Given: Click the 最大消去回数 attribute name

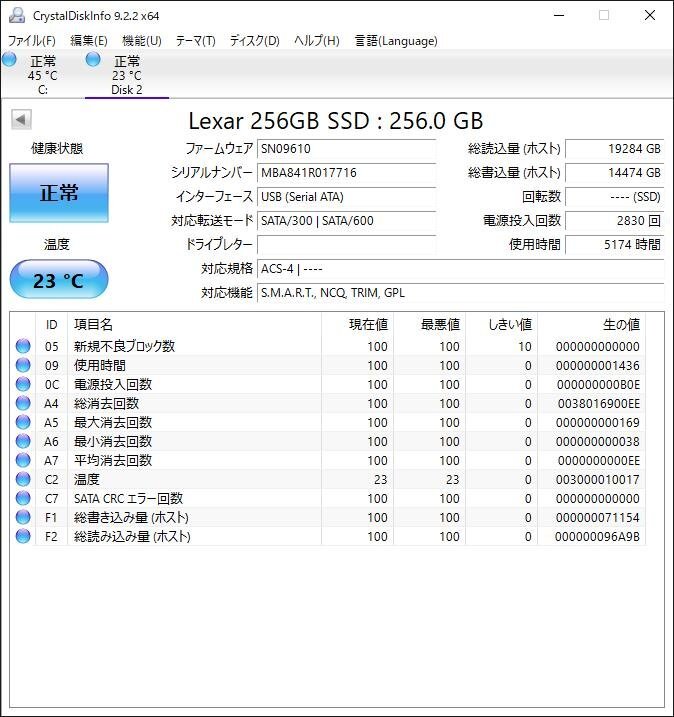Looking at the screenshot, I should [113, 422].
